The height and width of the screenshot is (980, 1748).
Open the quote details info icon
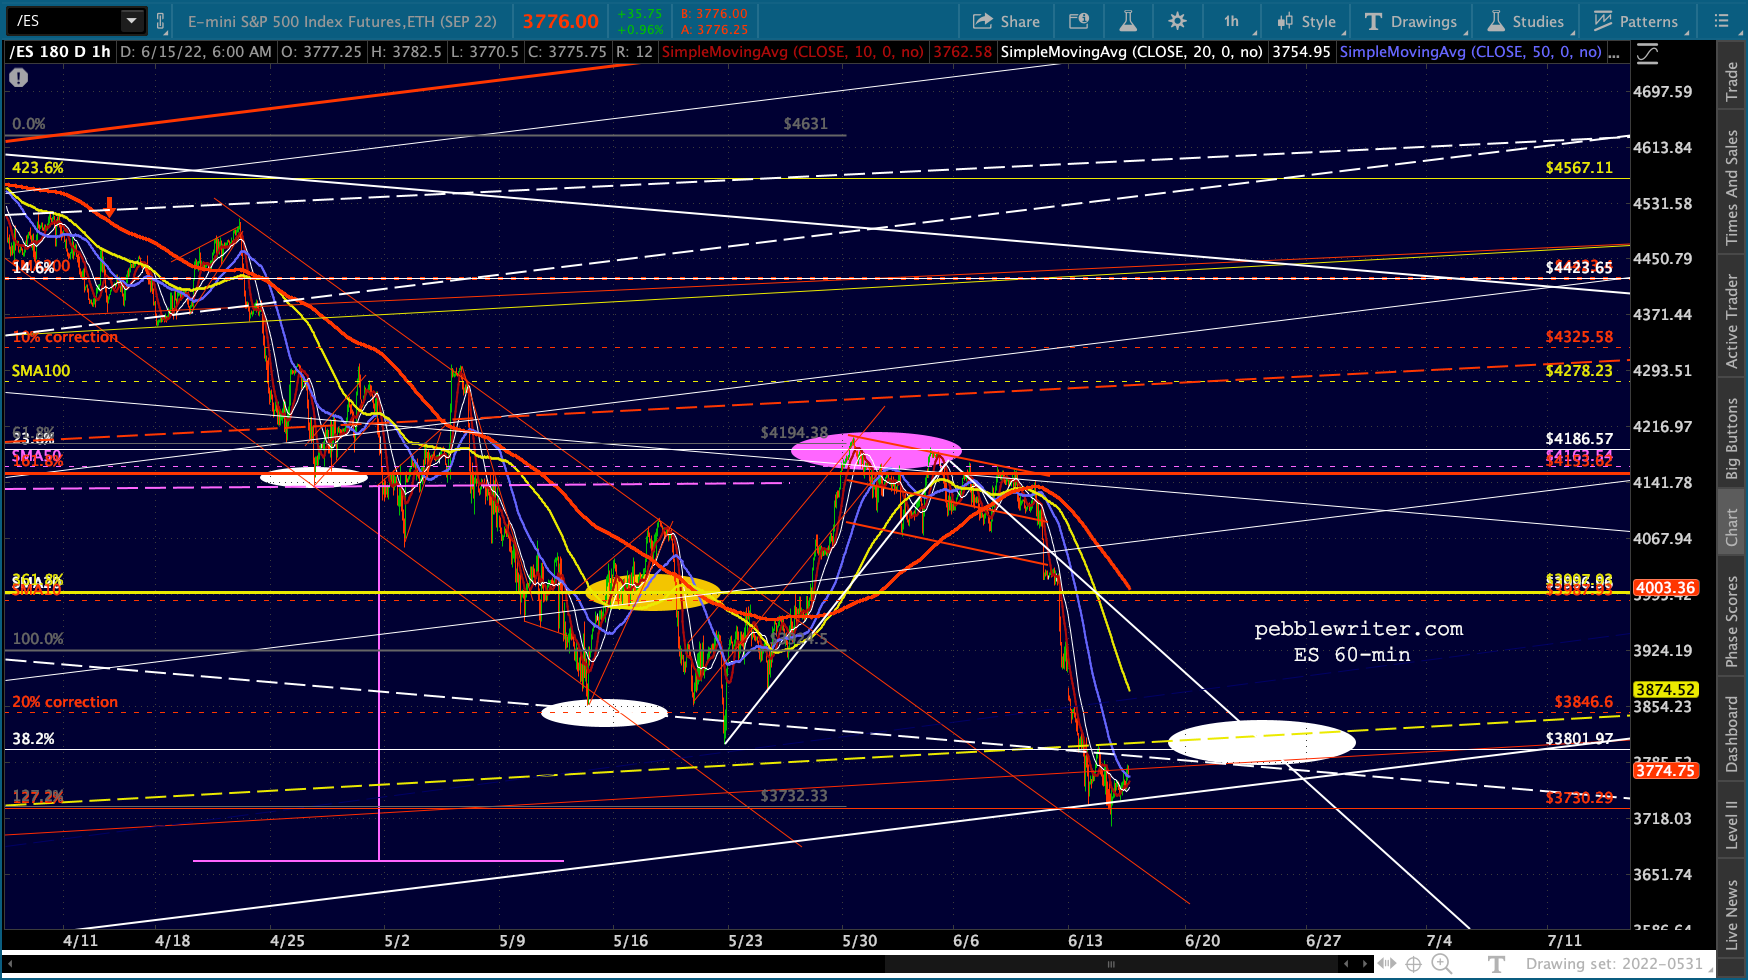coord(1079,21)
